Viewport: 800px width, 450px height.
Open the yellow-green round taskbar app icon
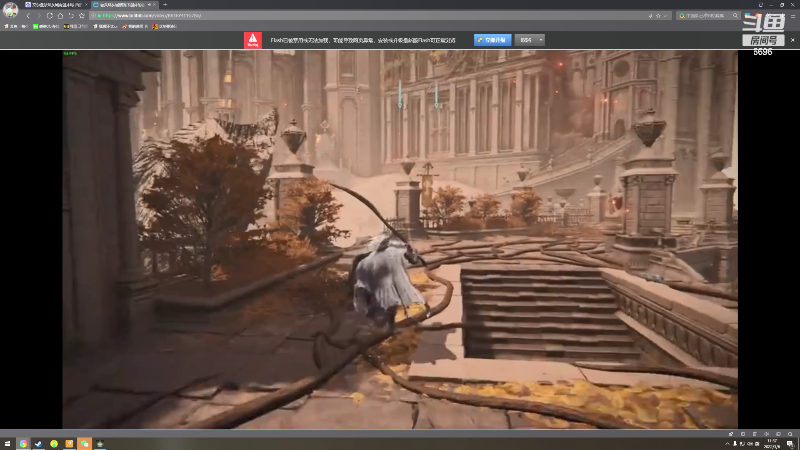click(x=54, y=444)
